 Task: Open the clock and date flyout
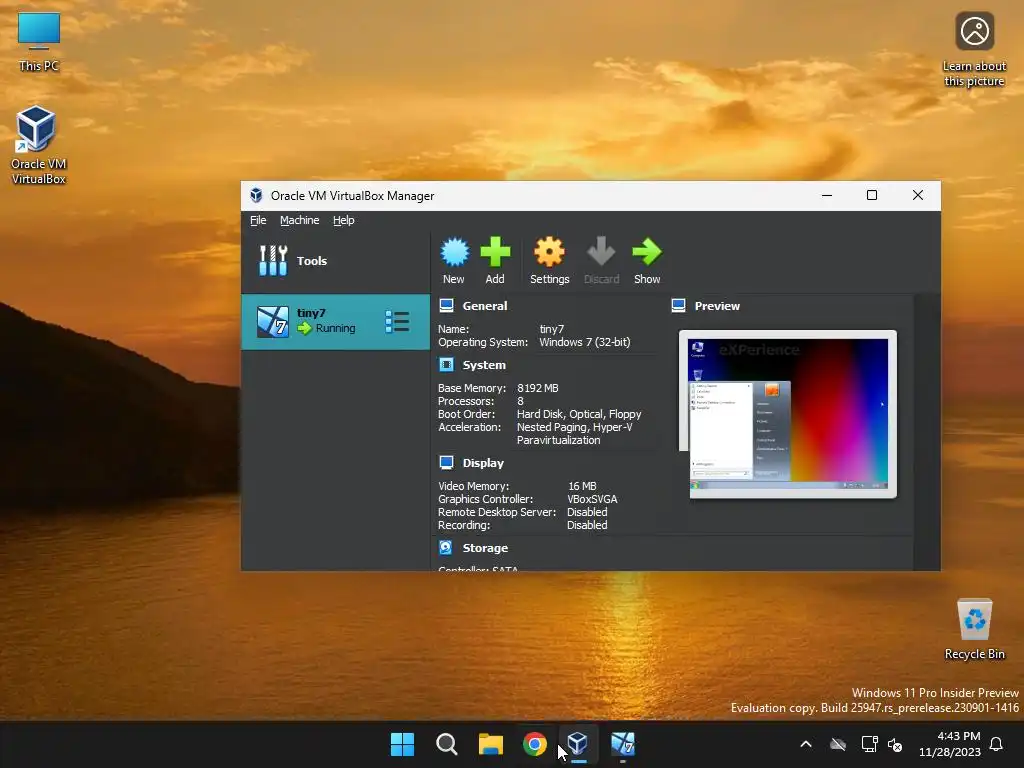tap(950, 744)
